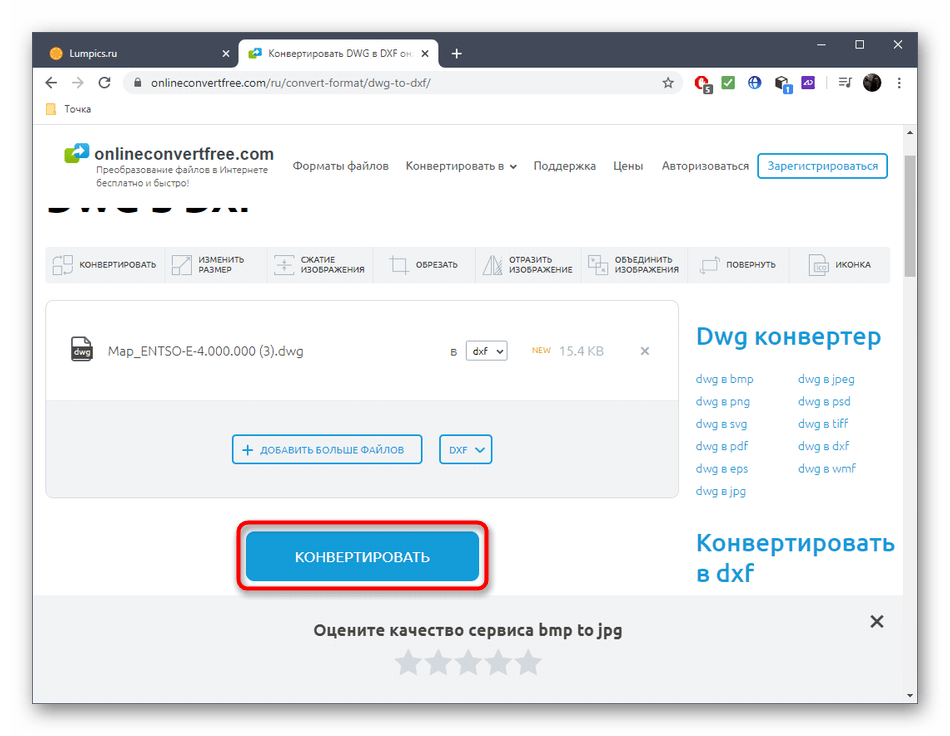The height and width of the screenshot is (736, 950).
Task: Open the Chrome profile avatar
Action: (872, 82)
